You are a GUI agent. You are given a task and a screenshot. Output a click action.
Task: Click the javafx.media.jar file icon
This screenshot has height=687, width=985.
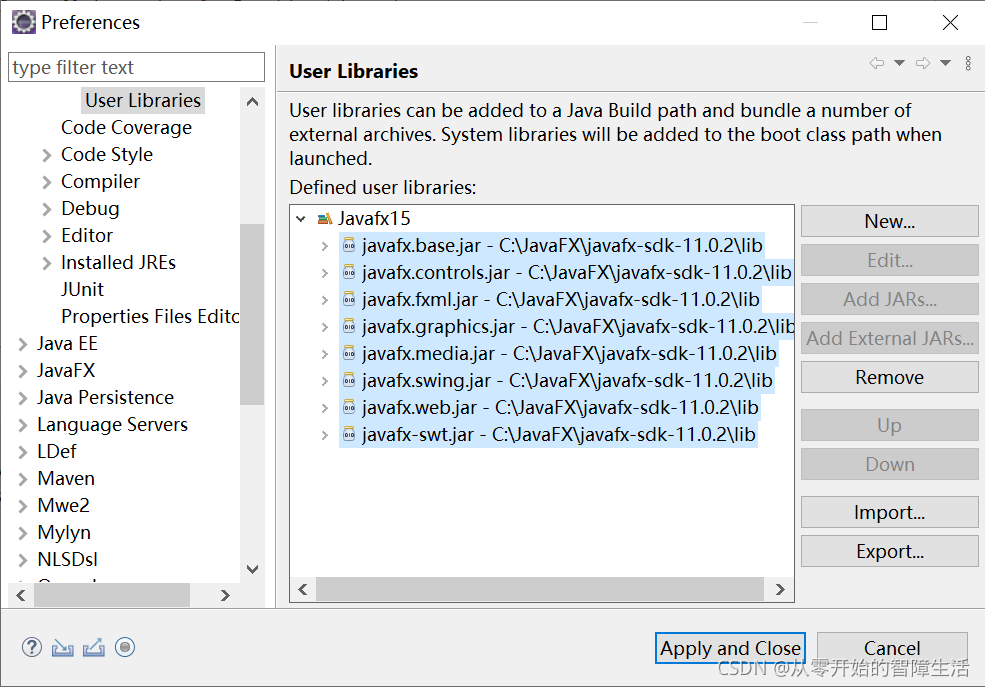click(x=349, y=354)
